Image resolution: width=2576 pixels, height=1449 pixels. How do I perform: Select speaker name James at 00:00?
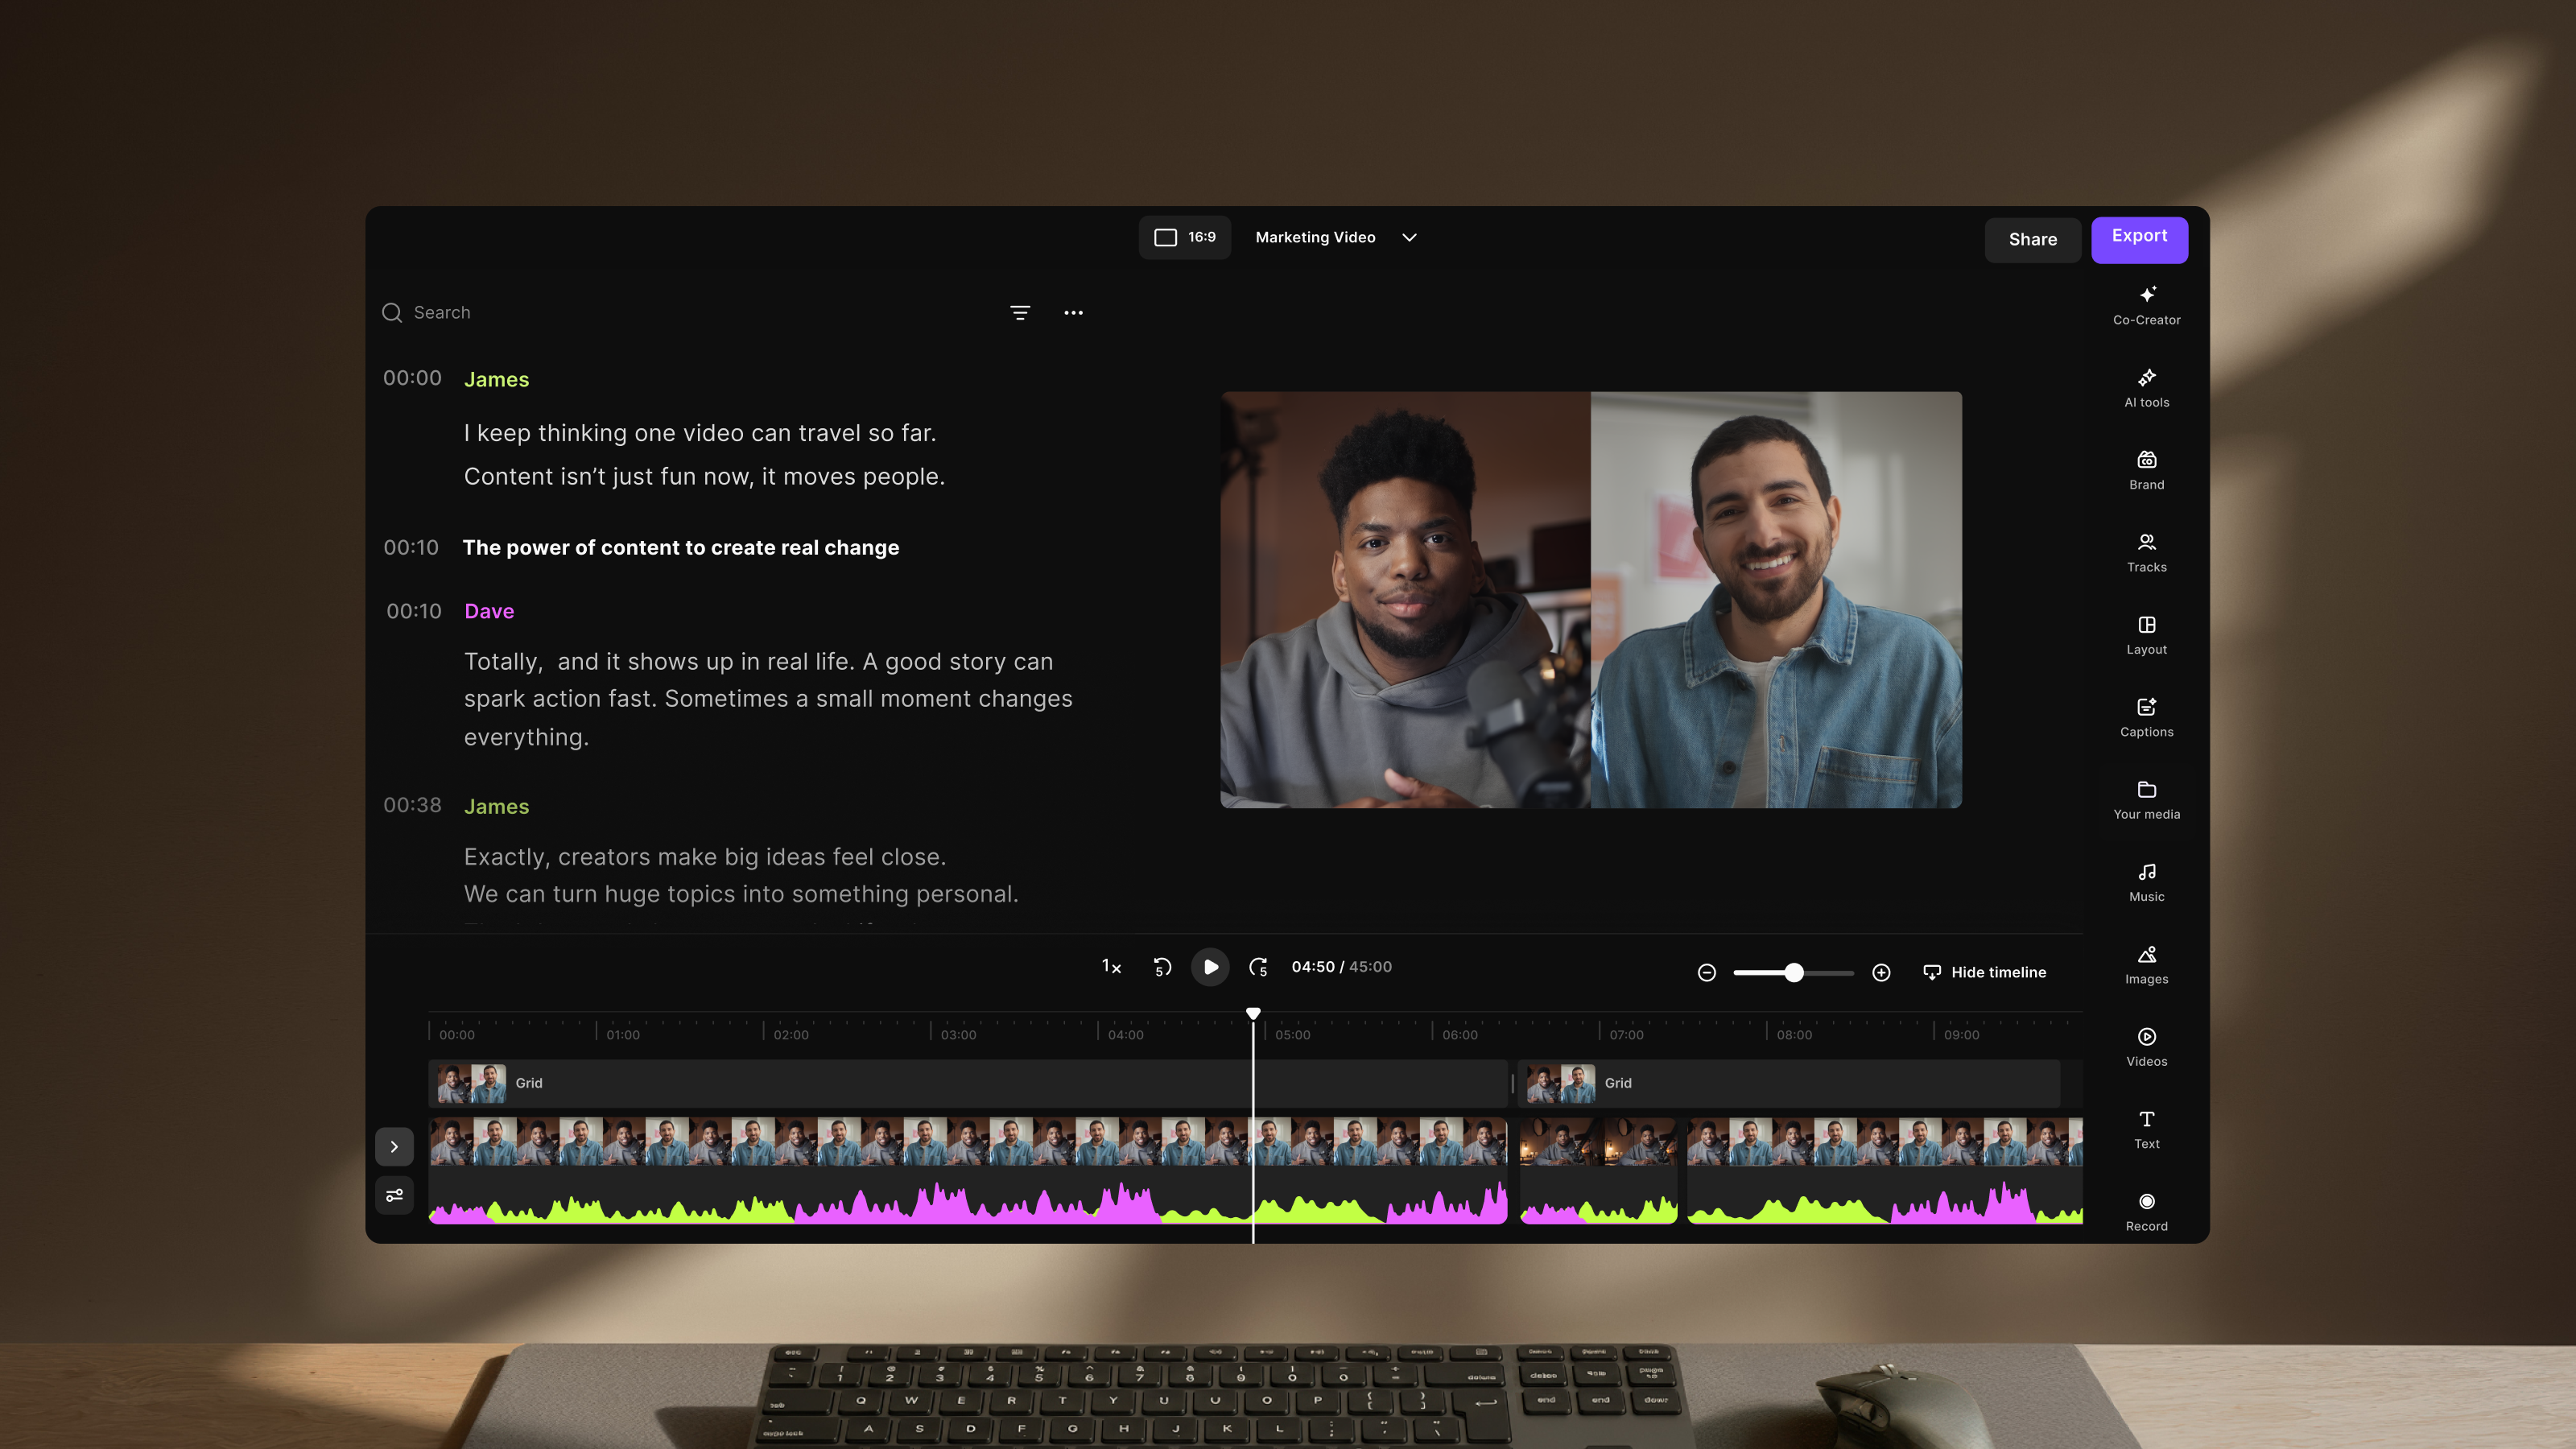coord(496,380)
